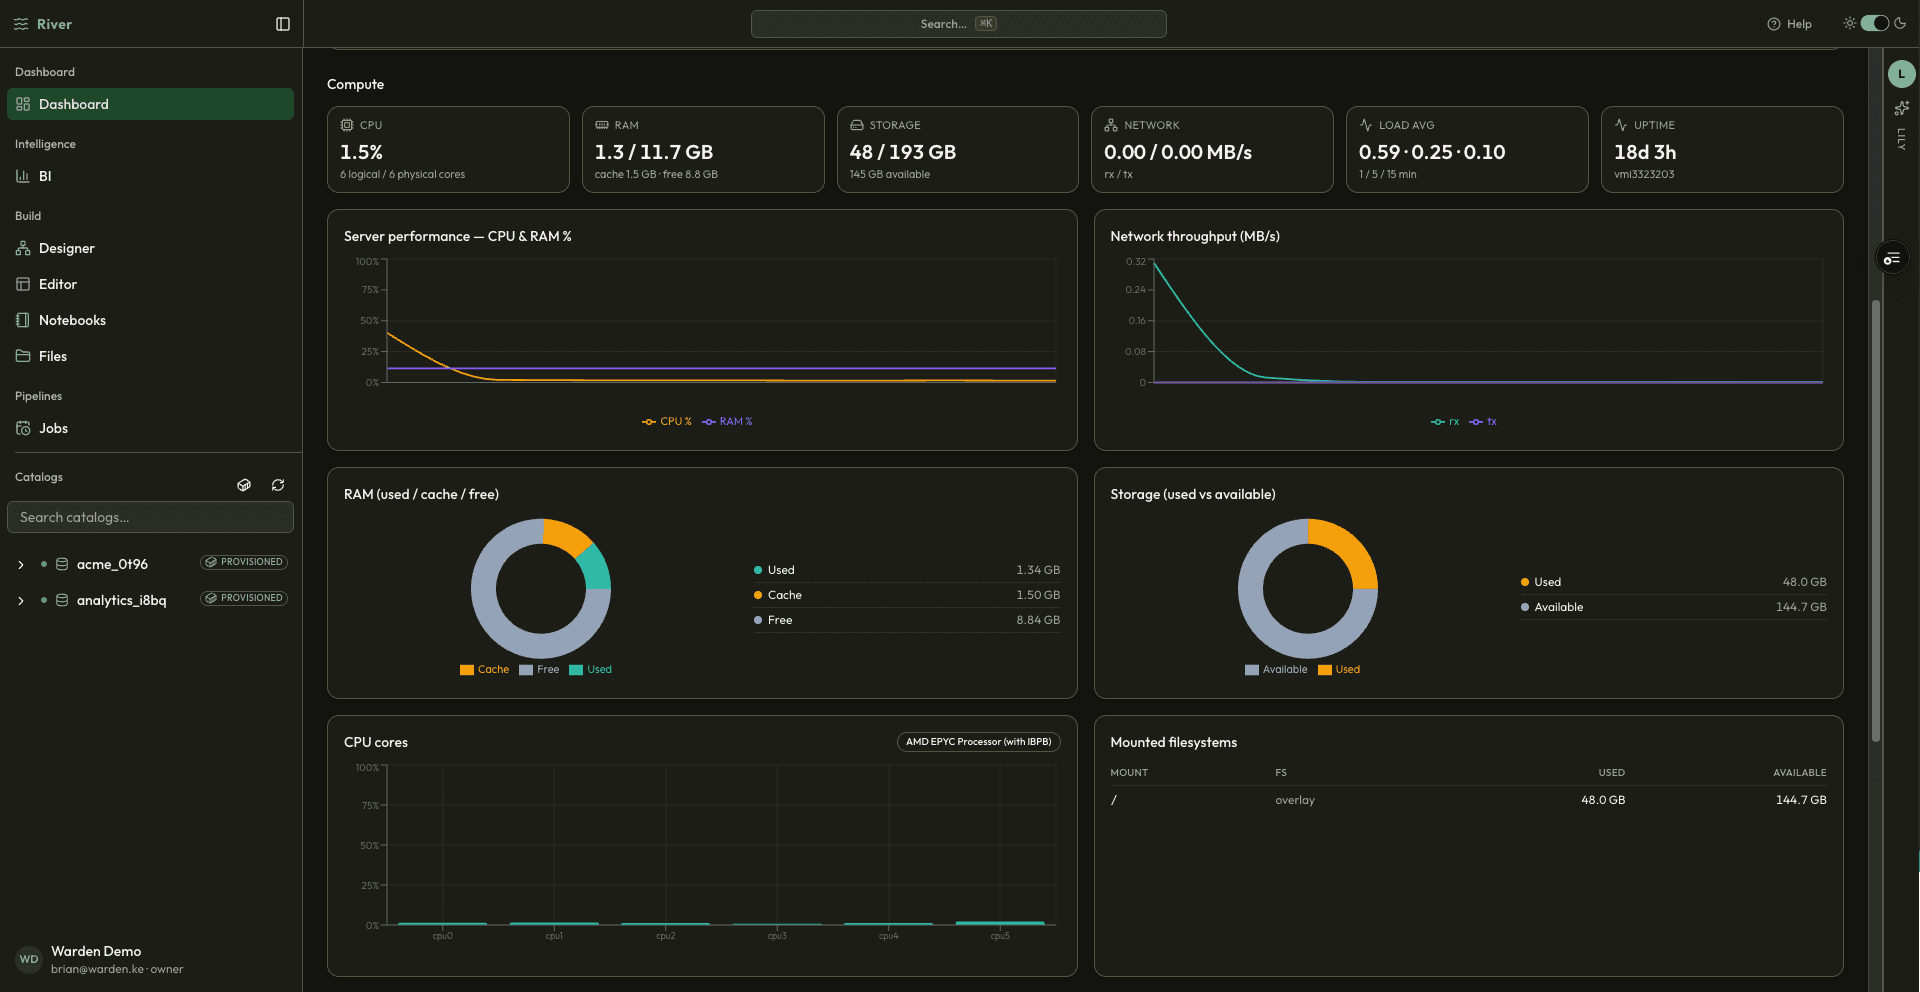Open the Editor page
Screen dimensions: 1920x992
150,284
